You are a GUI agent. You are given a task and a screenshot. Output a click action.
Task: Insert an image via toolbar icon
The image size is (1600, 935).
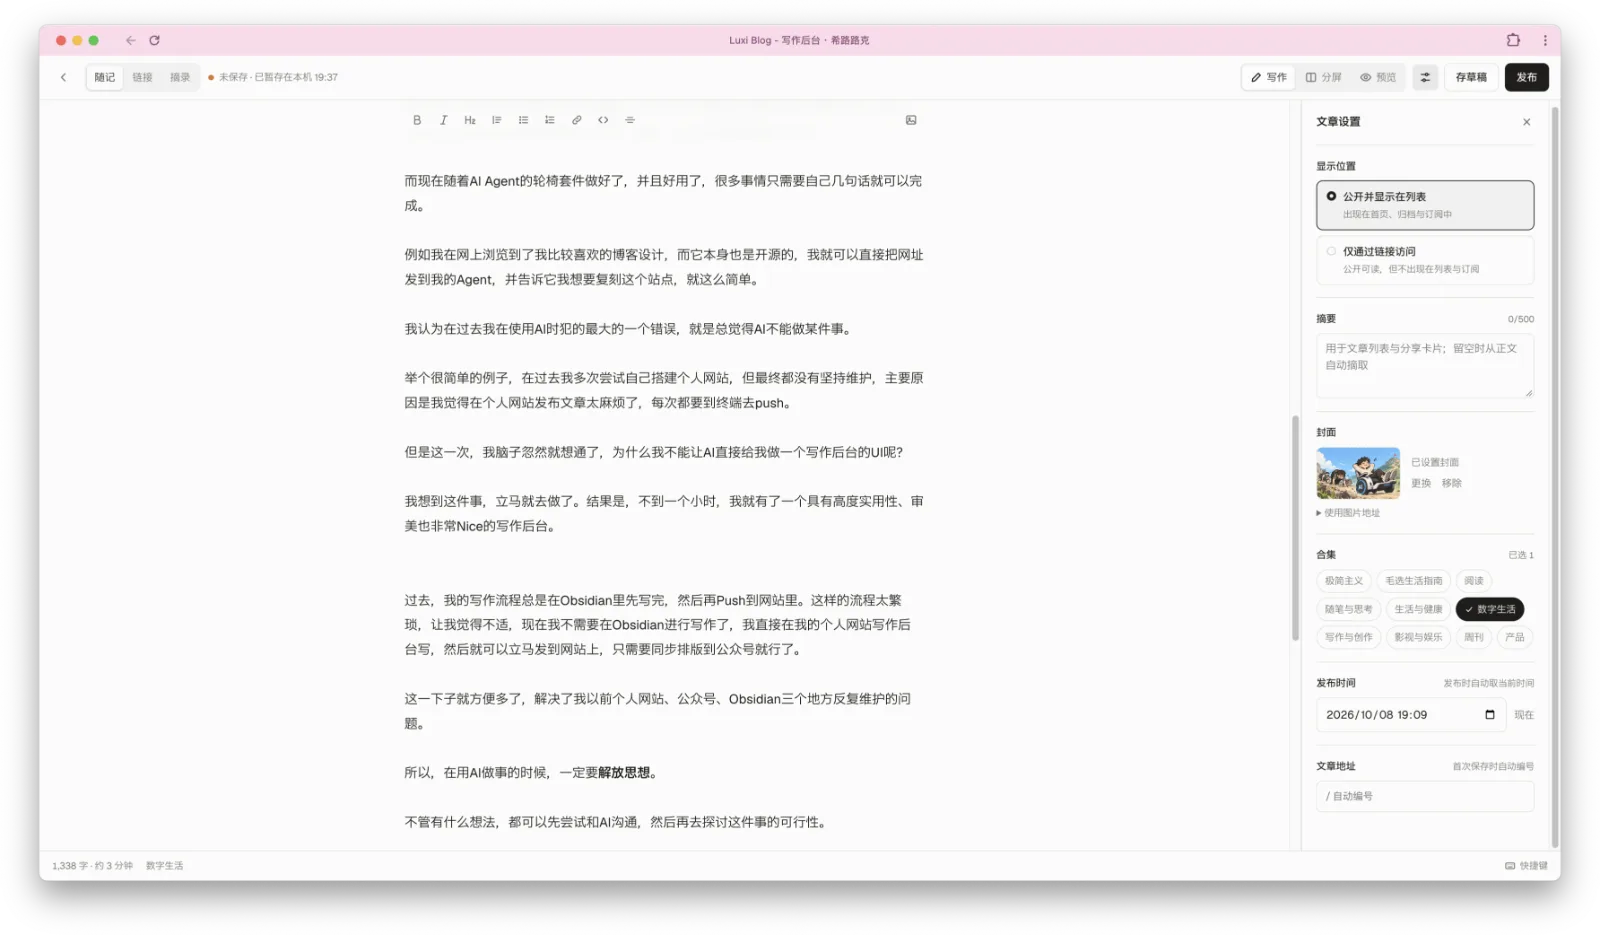(x=911, y=120)
